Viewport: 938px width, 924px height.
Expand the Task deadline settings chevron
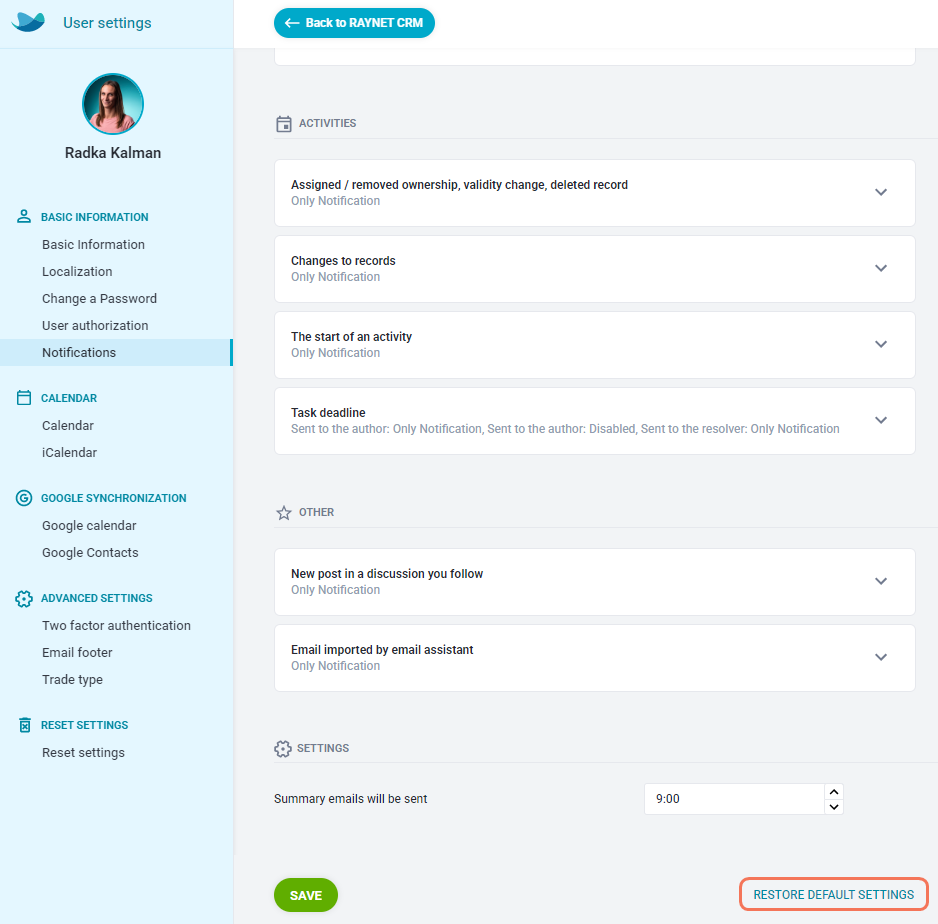(881, 420)
